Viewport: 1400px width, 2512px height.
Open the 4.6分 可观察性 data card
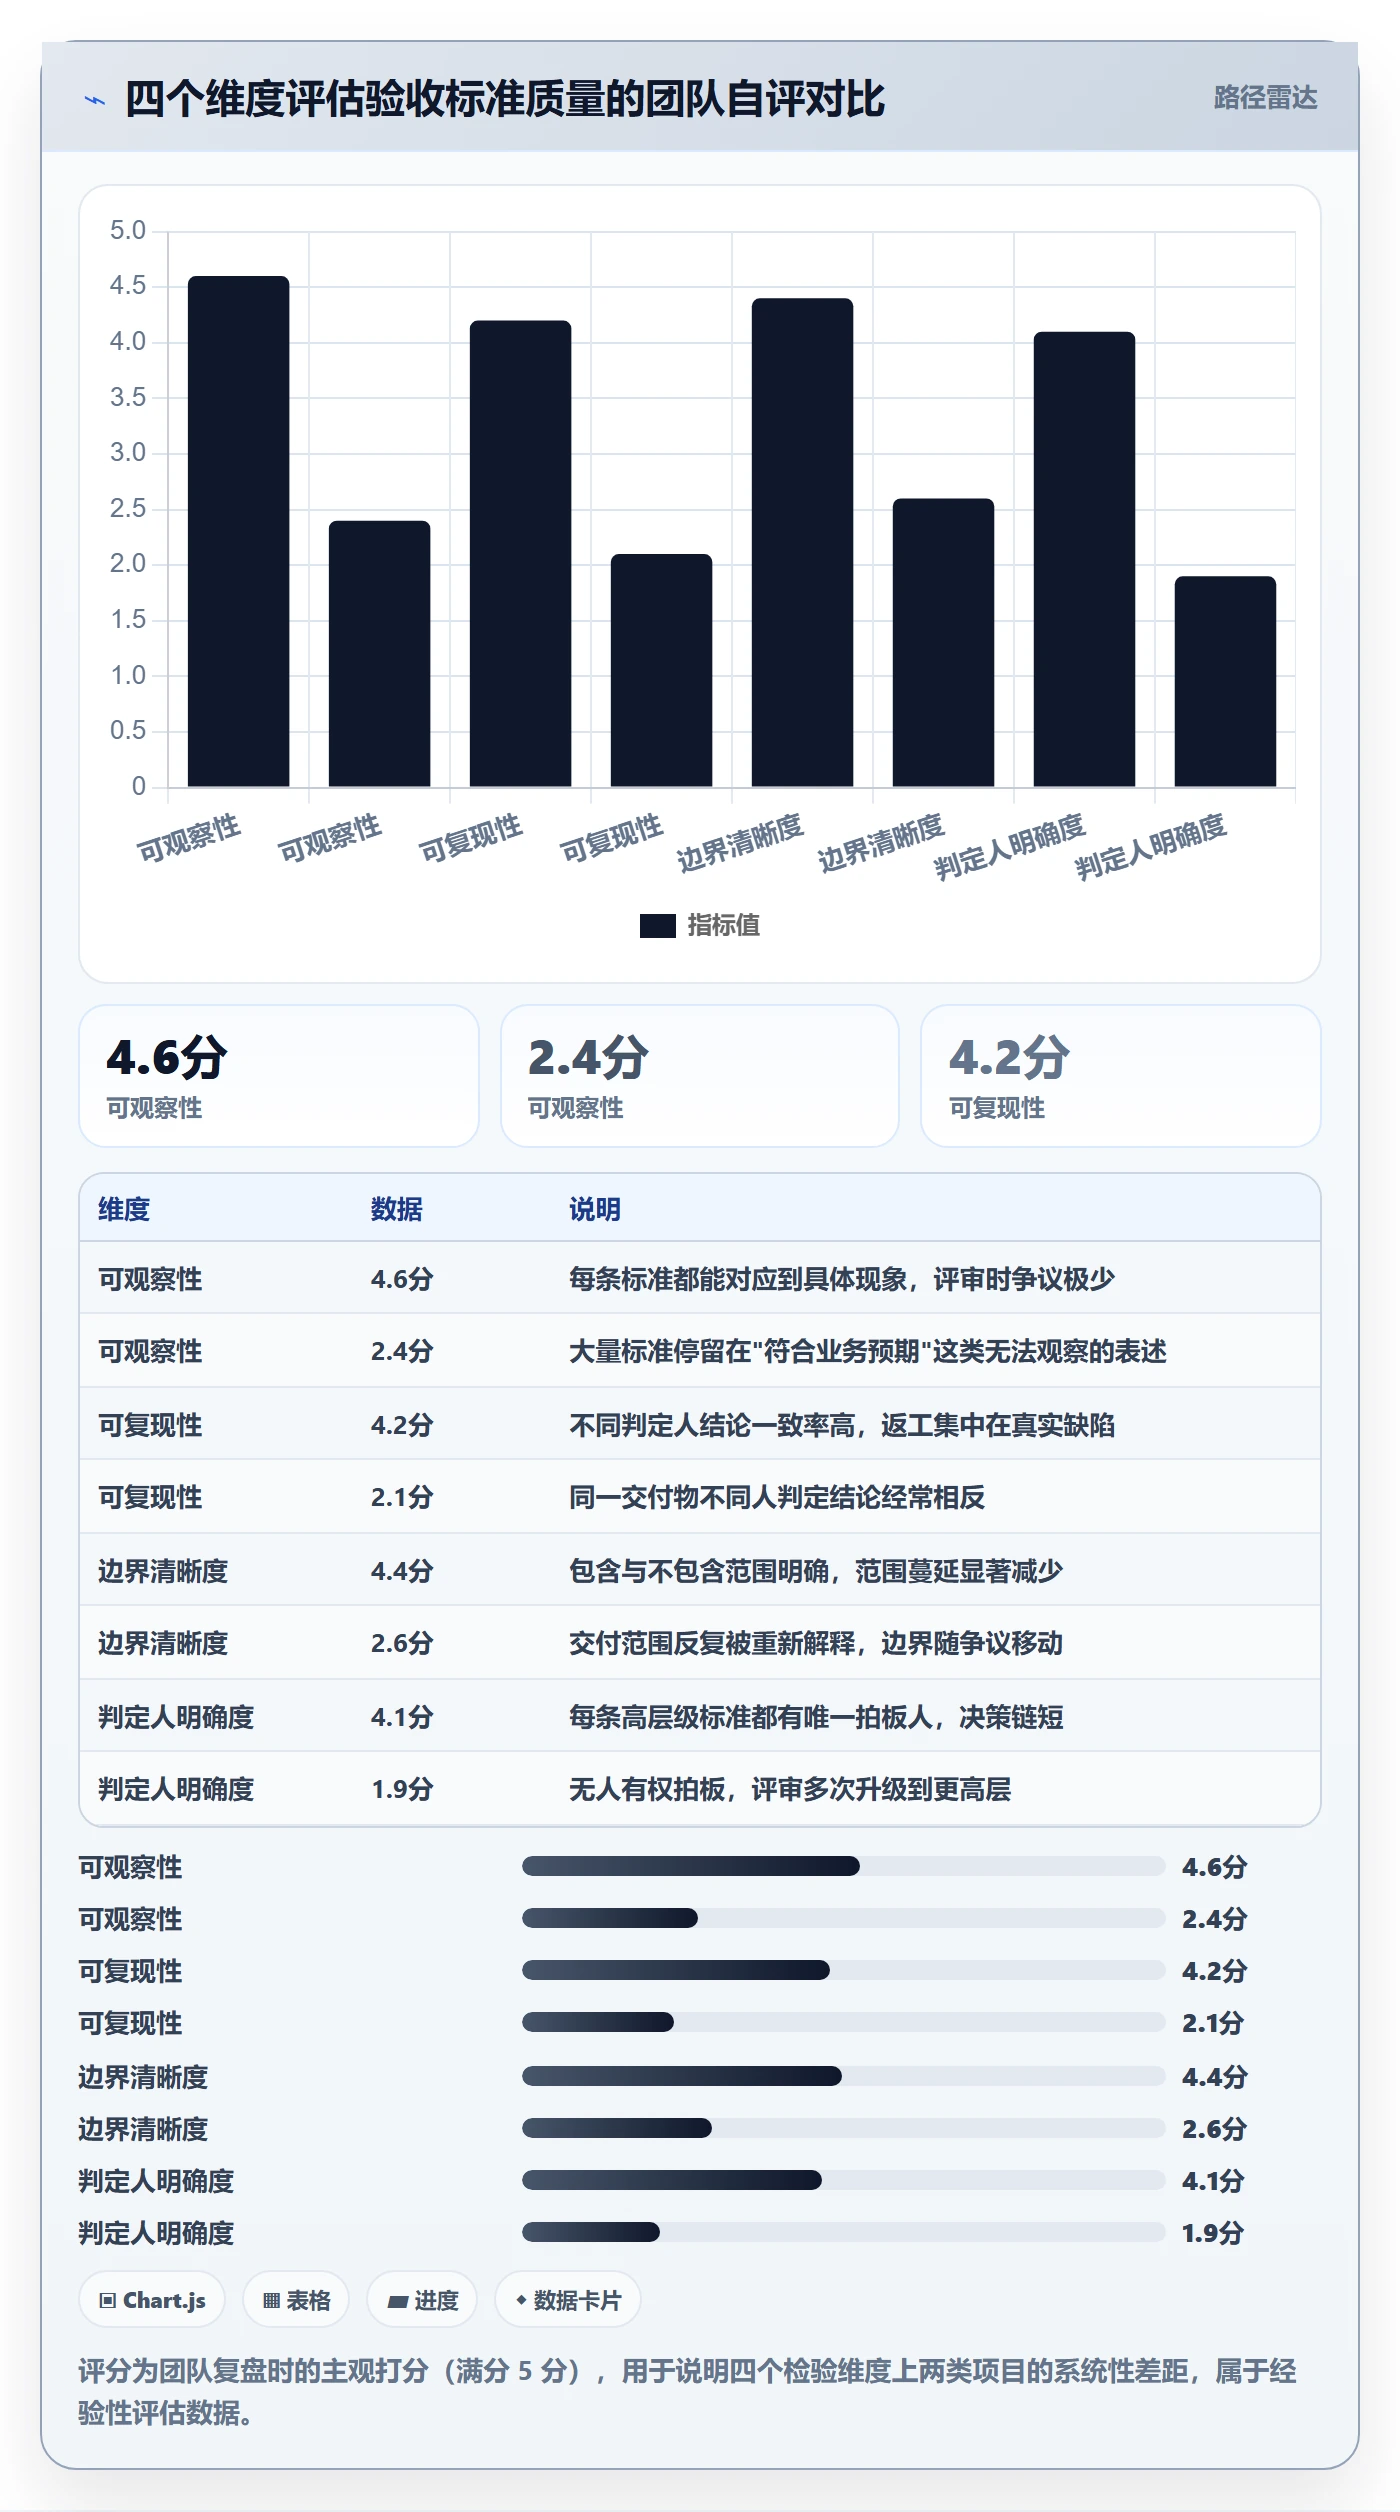[279, 1076]
